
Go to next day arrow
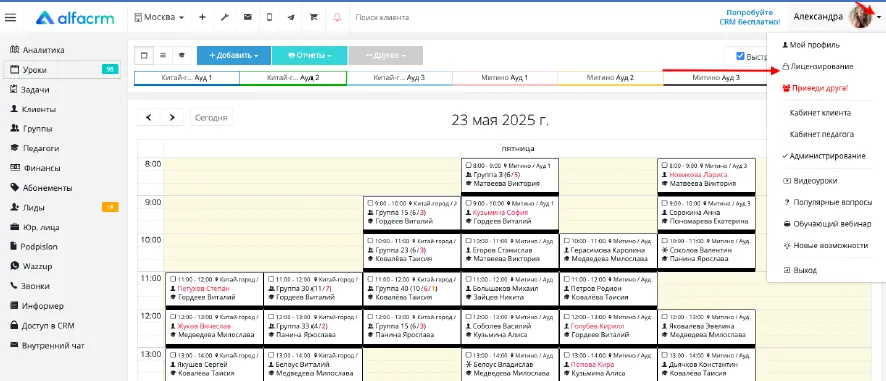(x=172, y=118)
